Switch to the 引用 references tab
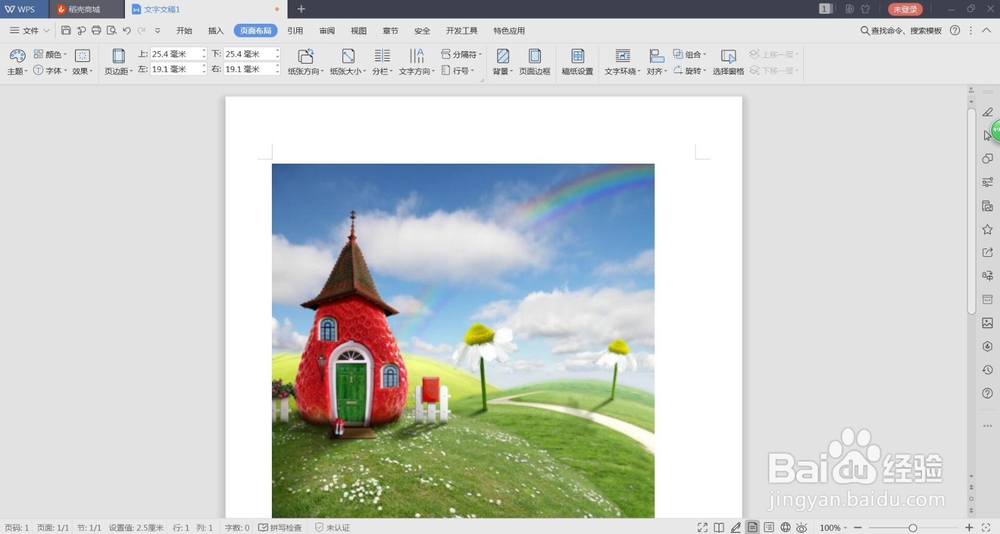Image resolution: width=1000 pixels, height=534 pixels. [295, 31]
